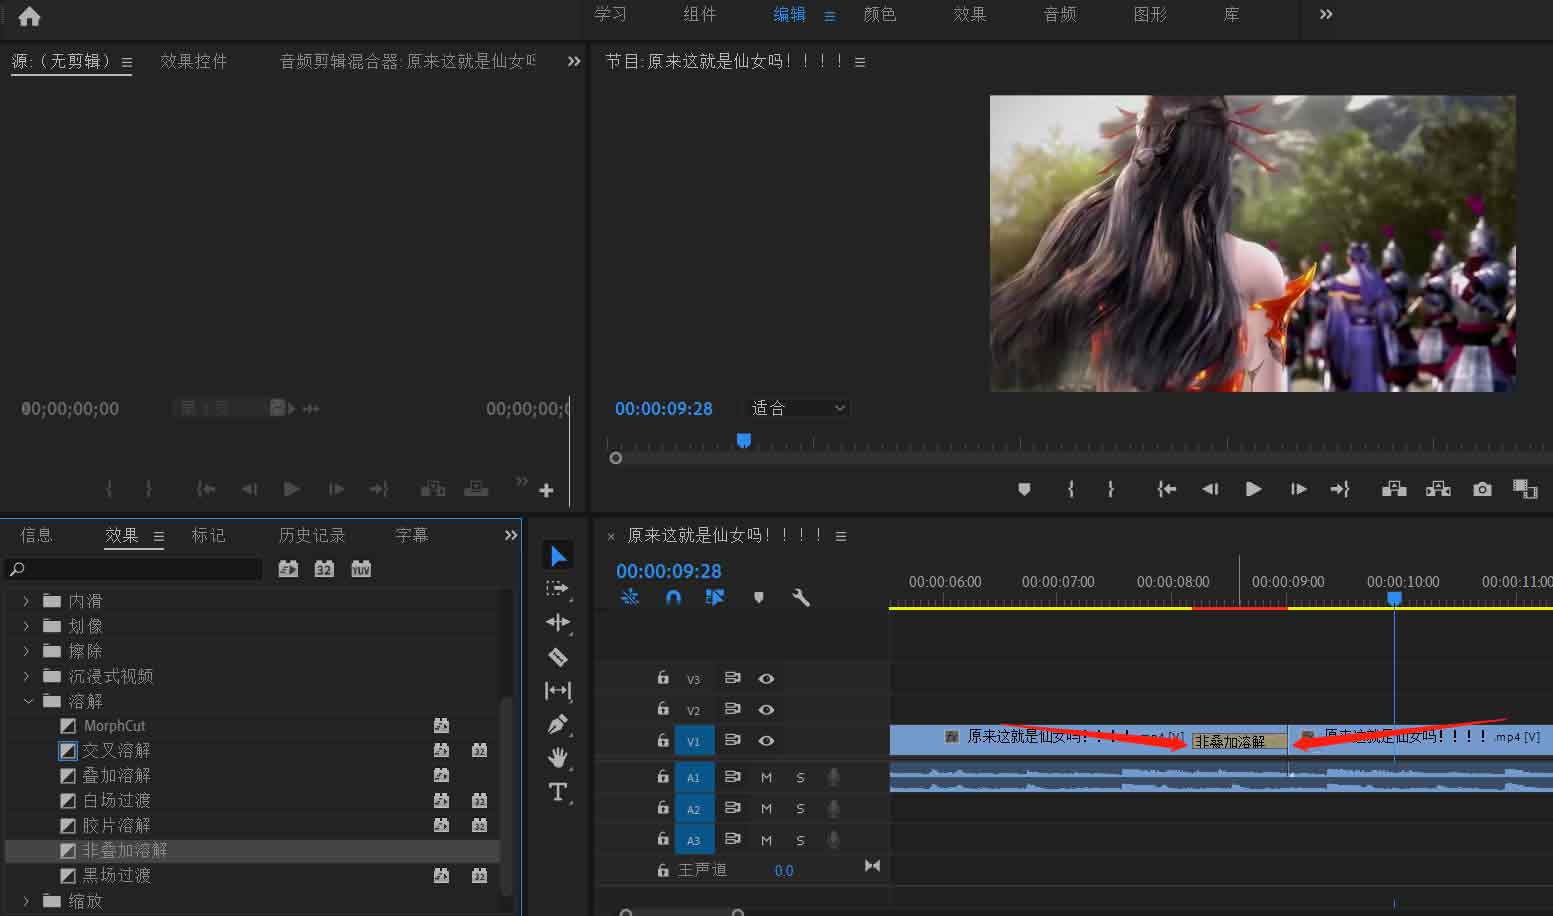Select the Type tool

point(558,793)
